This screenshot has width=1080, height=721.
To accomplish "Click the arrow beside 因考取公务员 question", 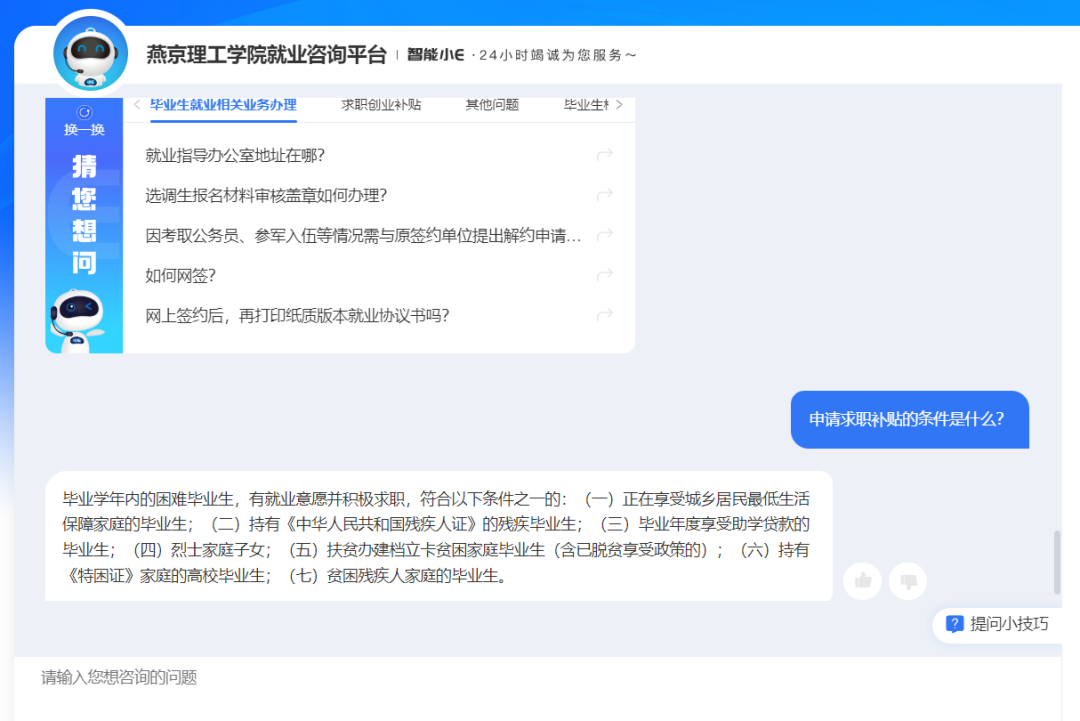I will (604, 234).
